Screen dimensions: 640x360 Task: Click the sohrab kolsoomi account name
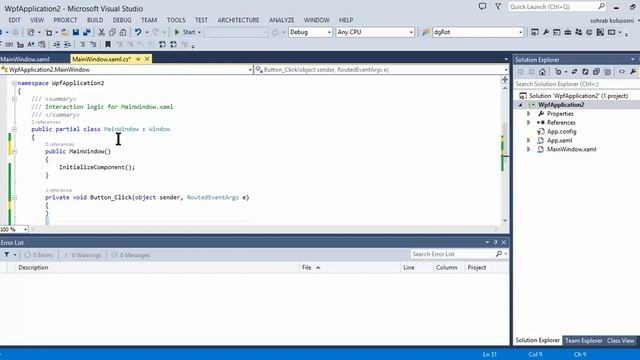click(611, 20)
